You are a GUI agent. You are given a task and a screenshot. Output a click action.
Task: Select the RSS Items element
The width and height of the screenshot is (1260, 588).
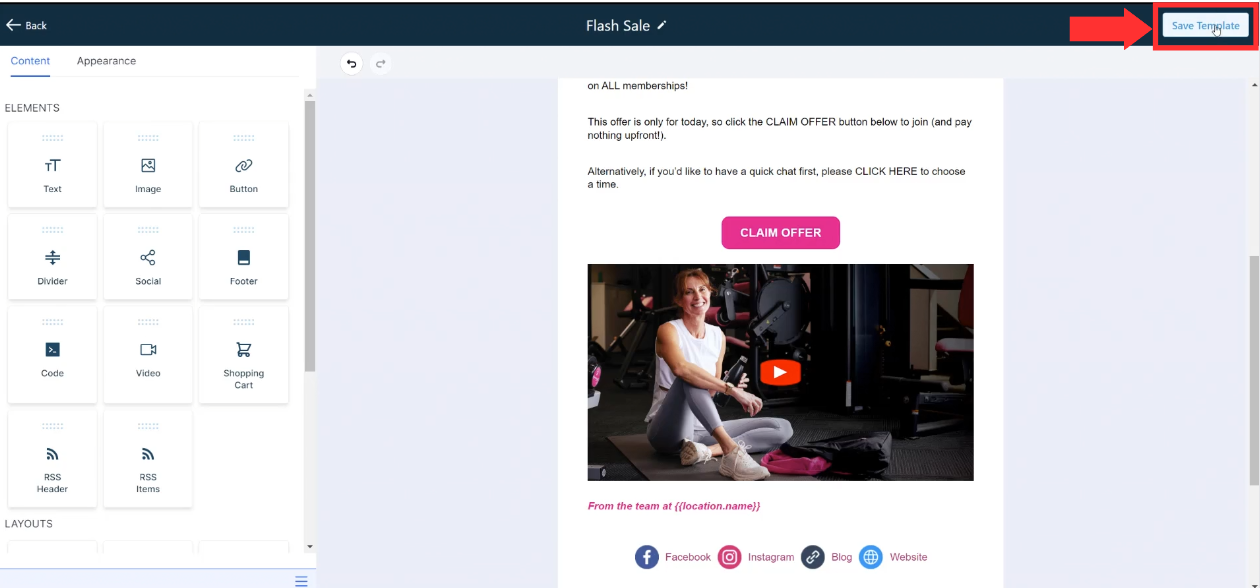point(148,459)
